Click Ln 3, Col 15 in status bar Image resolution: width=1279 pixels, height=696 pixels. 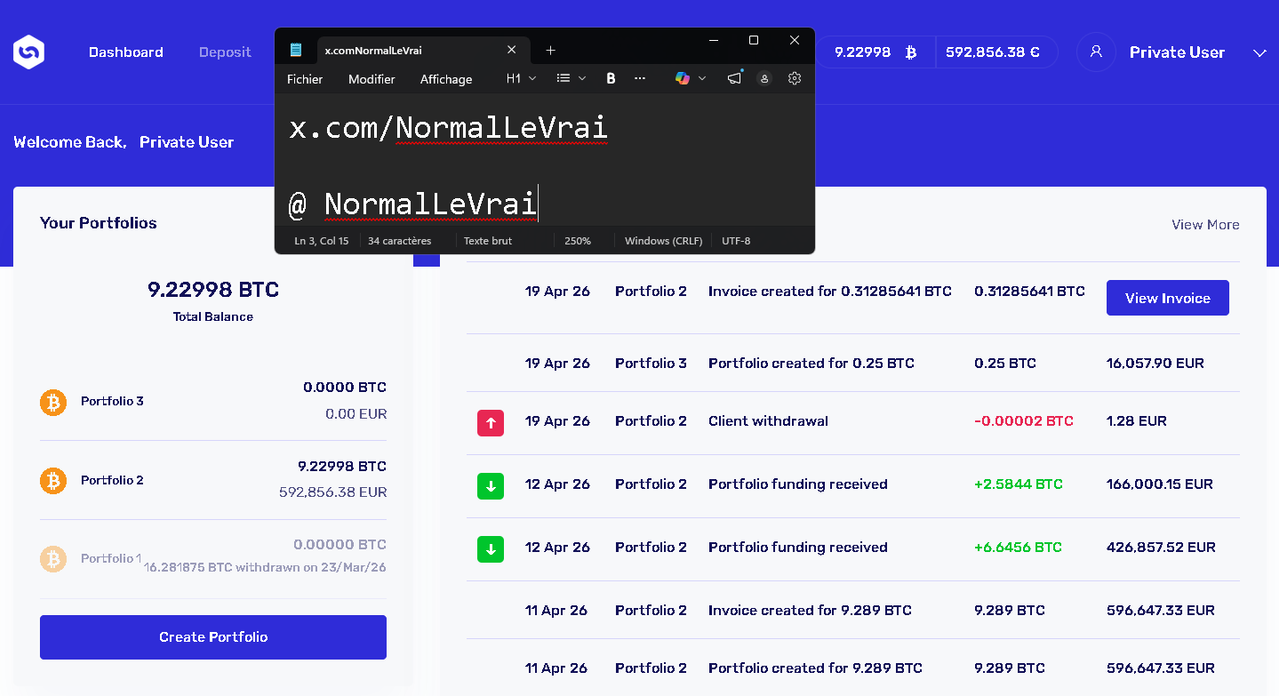coord(321,241)
